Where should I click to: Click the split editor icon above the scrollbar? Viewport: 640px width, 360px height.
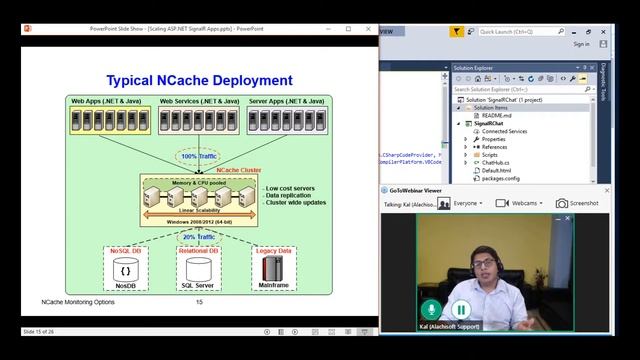(x=445, y=76)
